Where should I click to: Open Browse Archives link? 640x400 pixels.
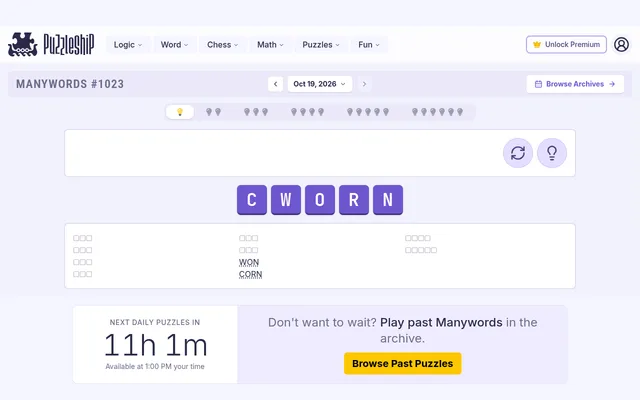click(x=575, y=84)
